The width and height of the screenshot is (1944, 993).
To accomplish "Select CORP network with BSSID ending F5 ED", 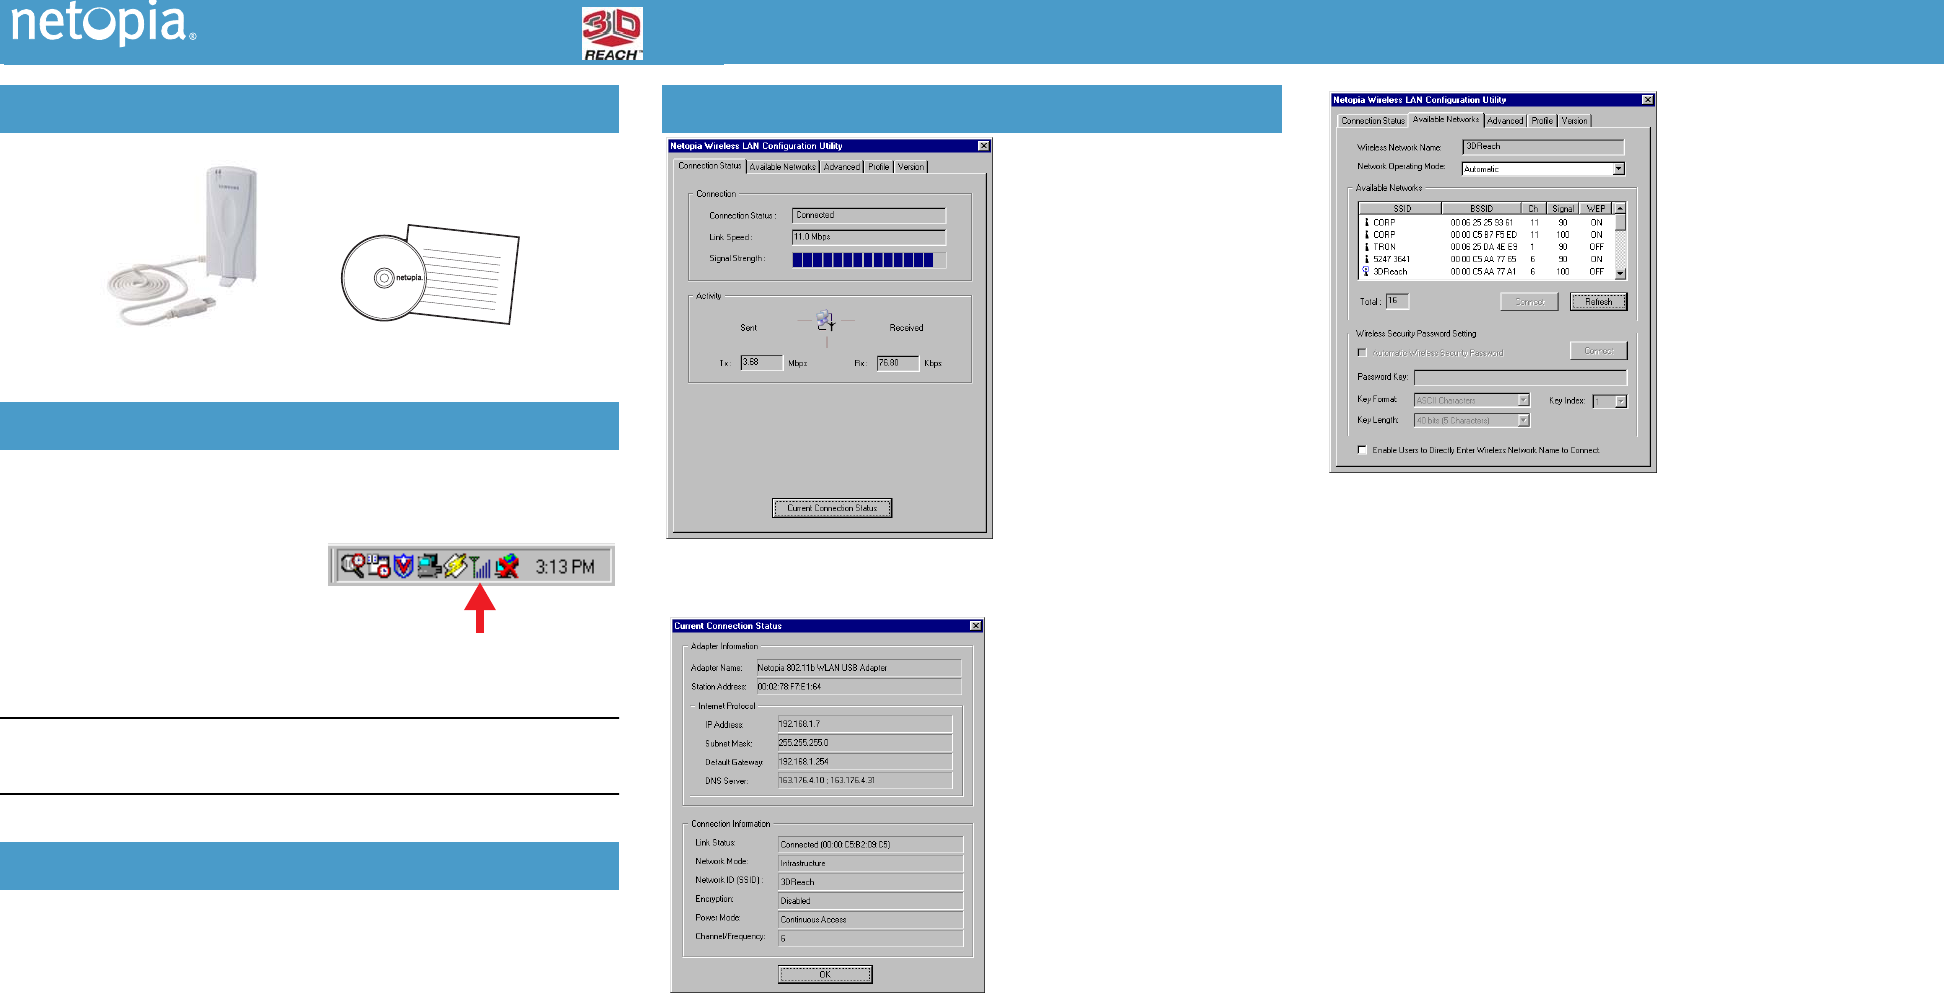I will 1486,235.
